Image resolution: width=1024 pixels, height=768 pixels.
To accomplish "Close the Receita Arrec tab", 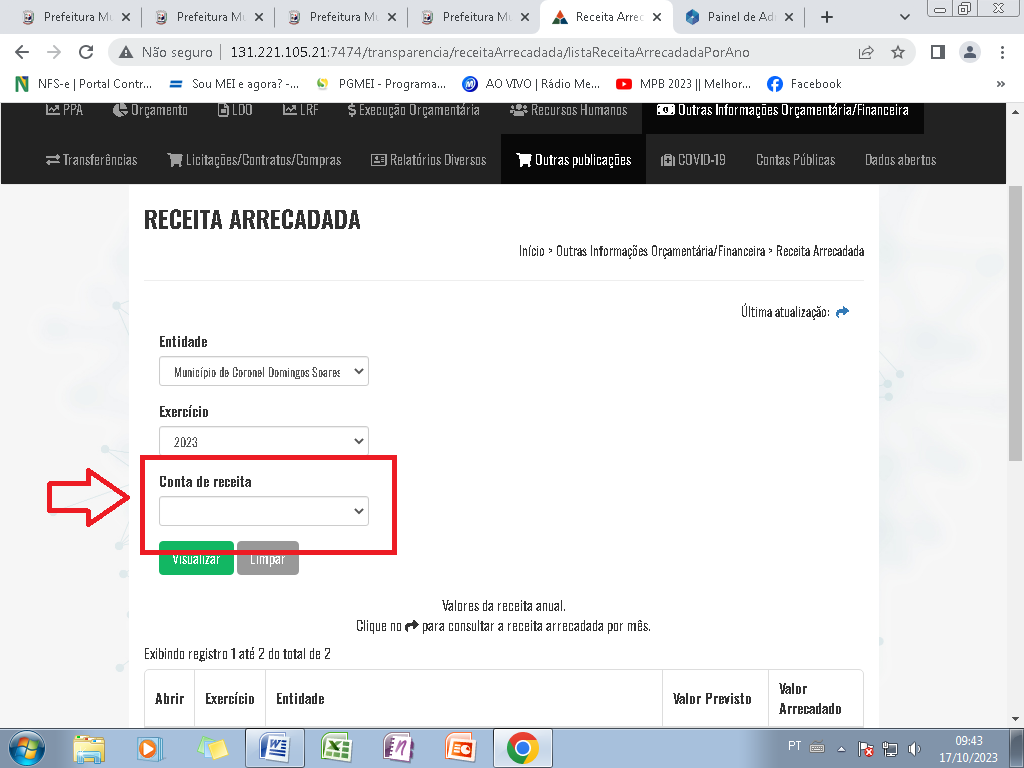I will [657, 18].
